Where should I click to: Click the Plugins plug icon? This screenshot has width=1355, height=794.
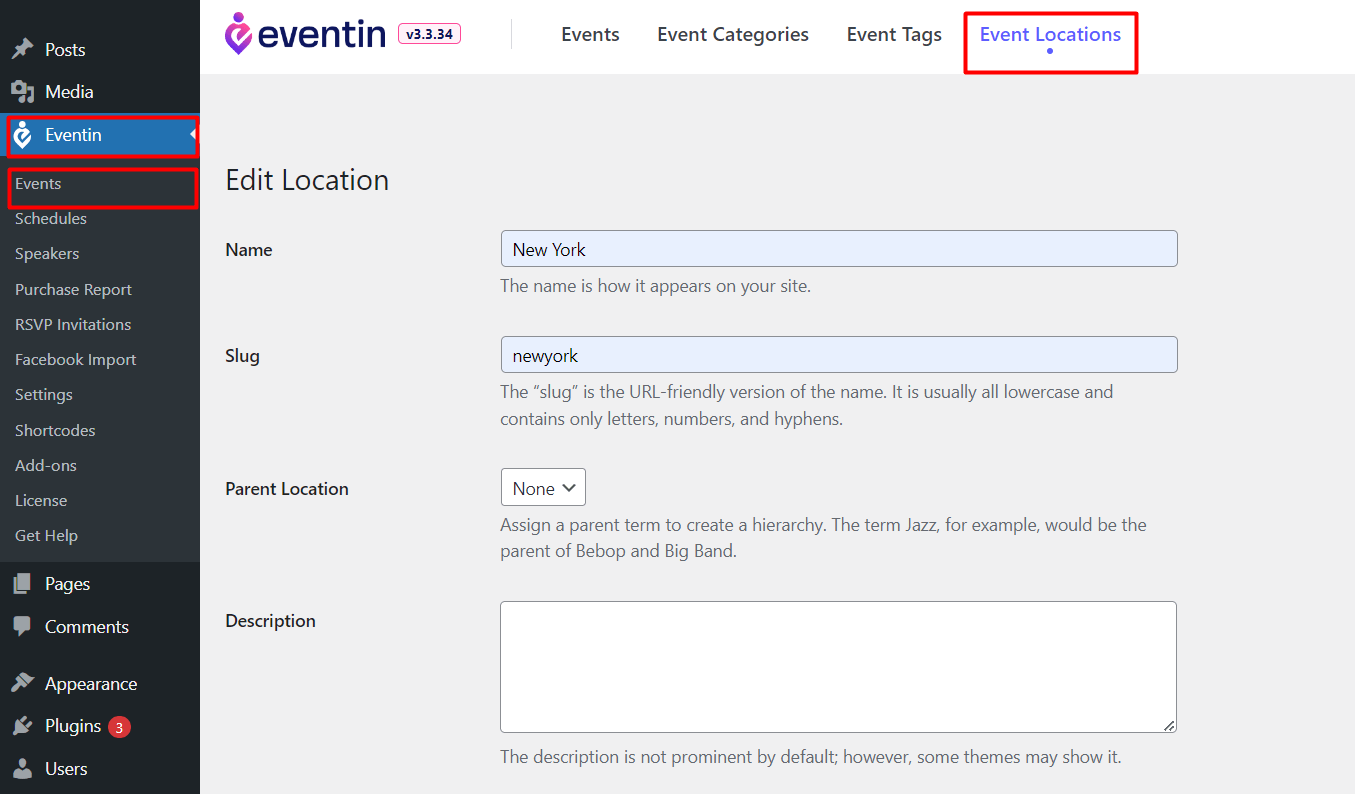[x=24, y=726]
